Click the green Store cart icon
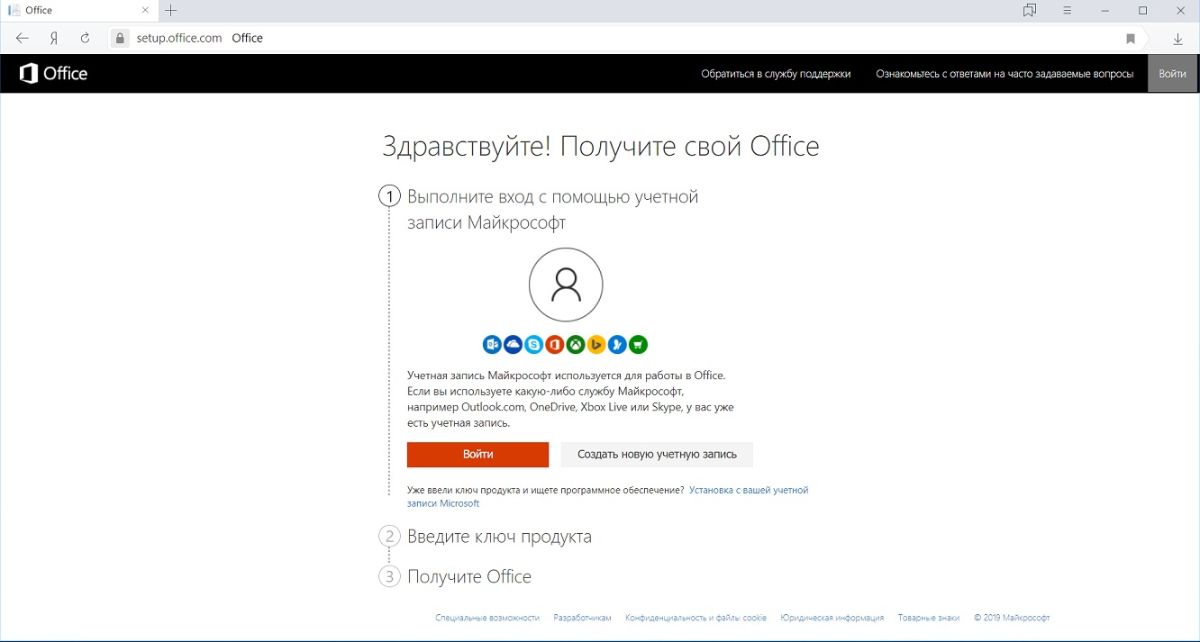The width and height of the screenshot is (1200, 642). (639, 344)
